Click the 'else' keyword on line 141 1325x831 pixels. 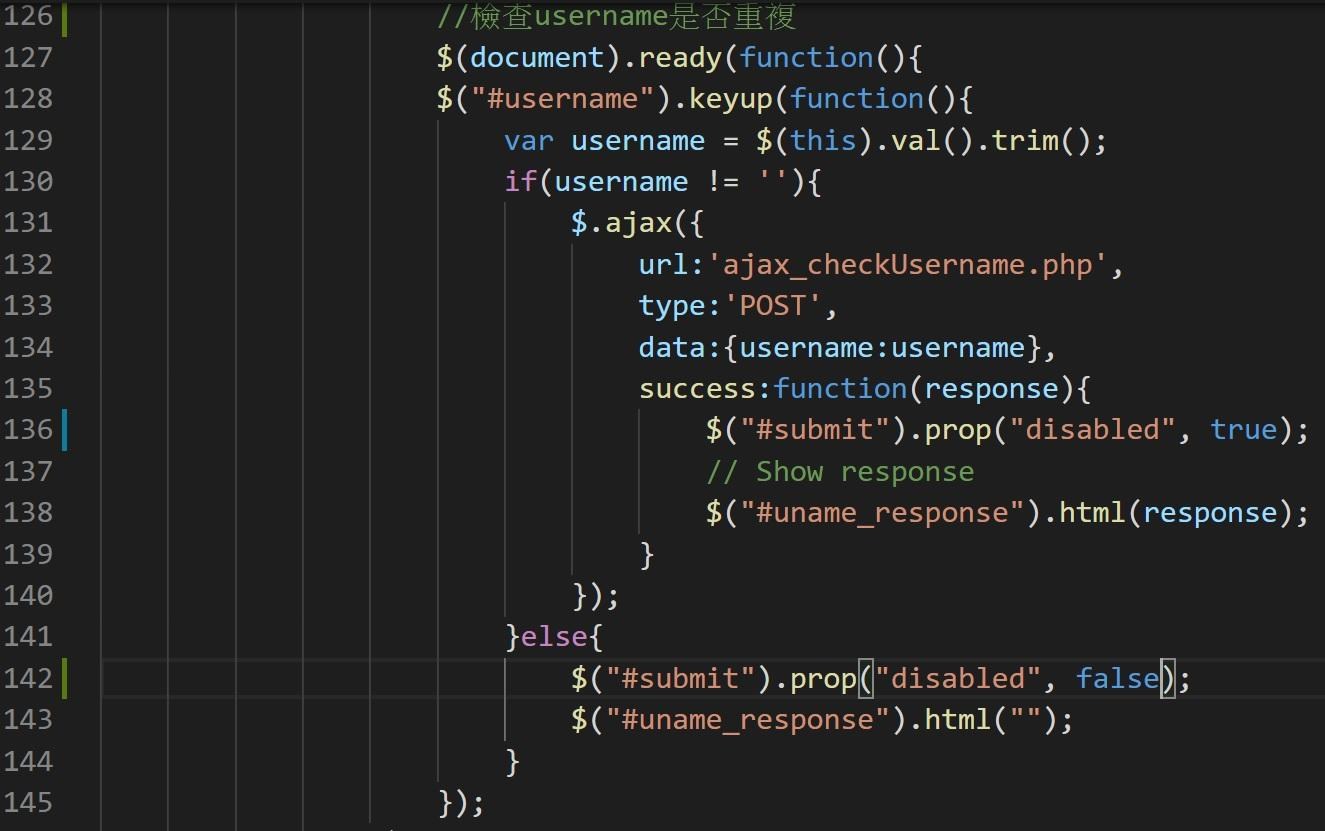coord(553,637)
